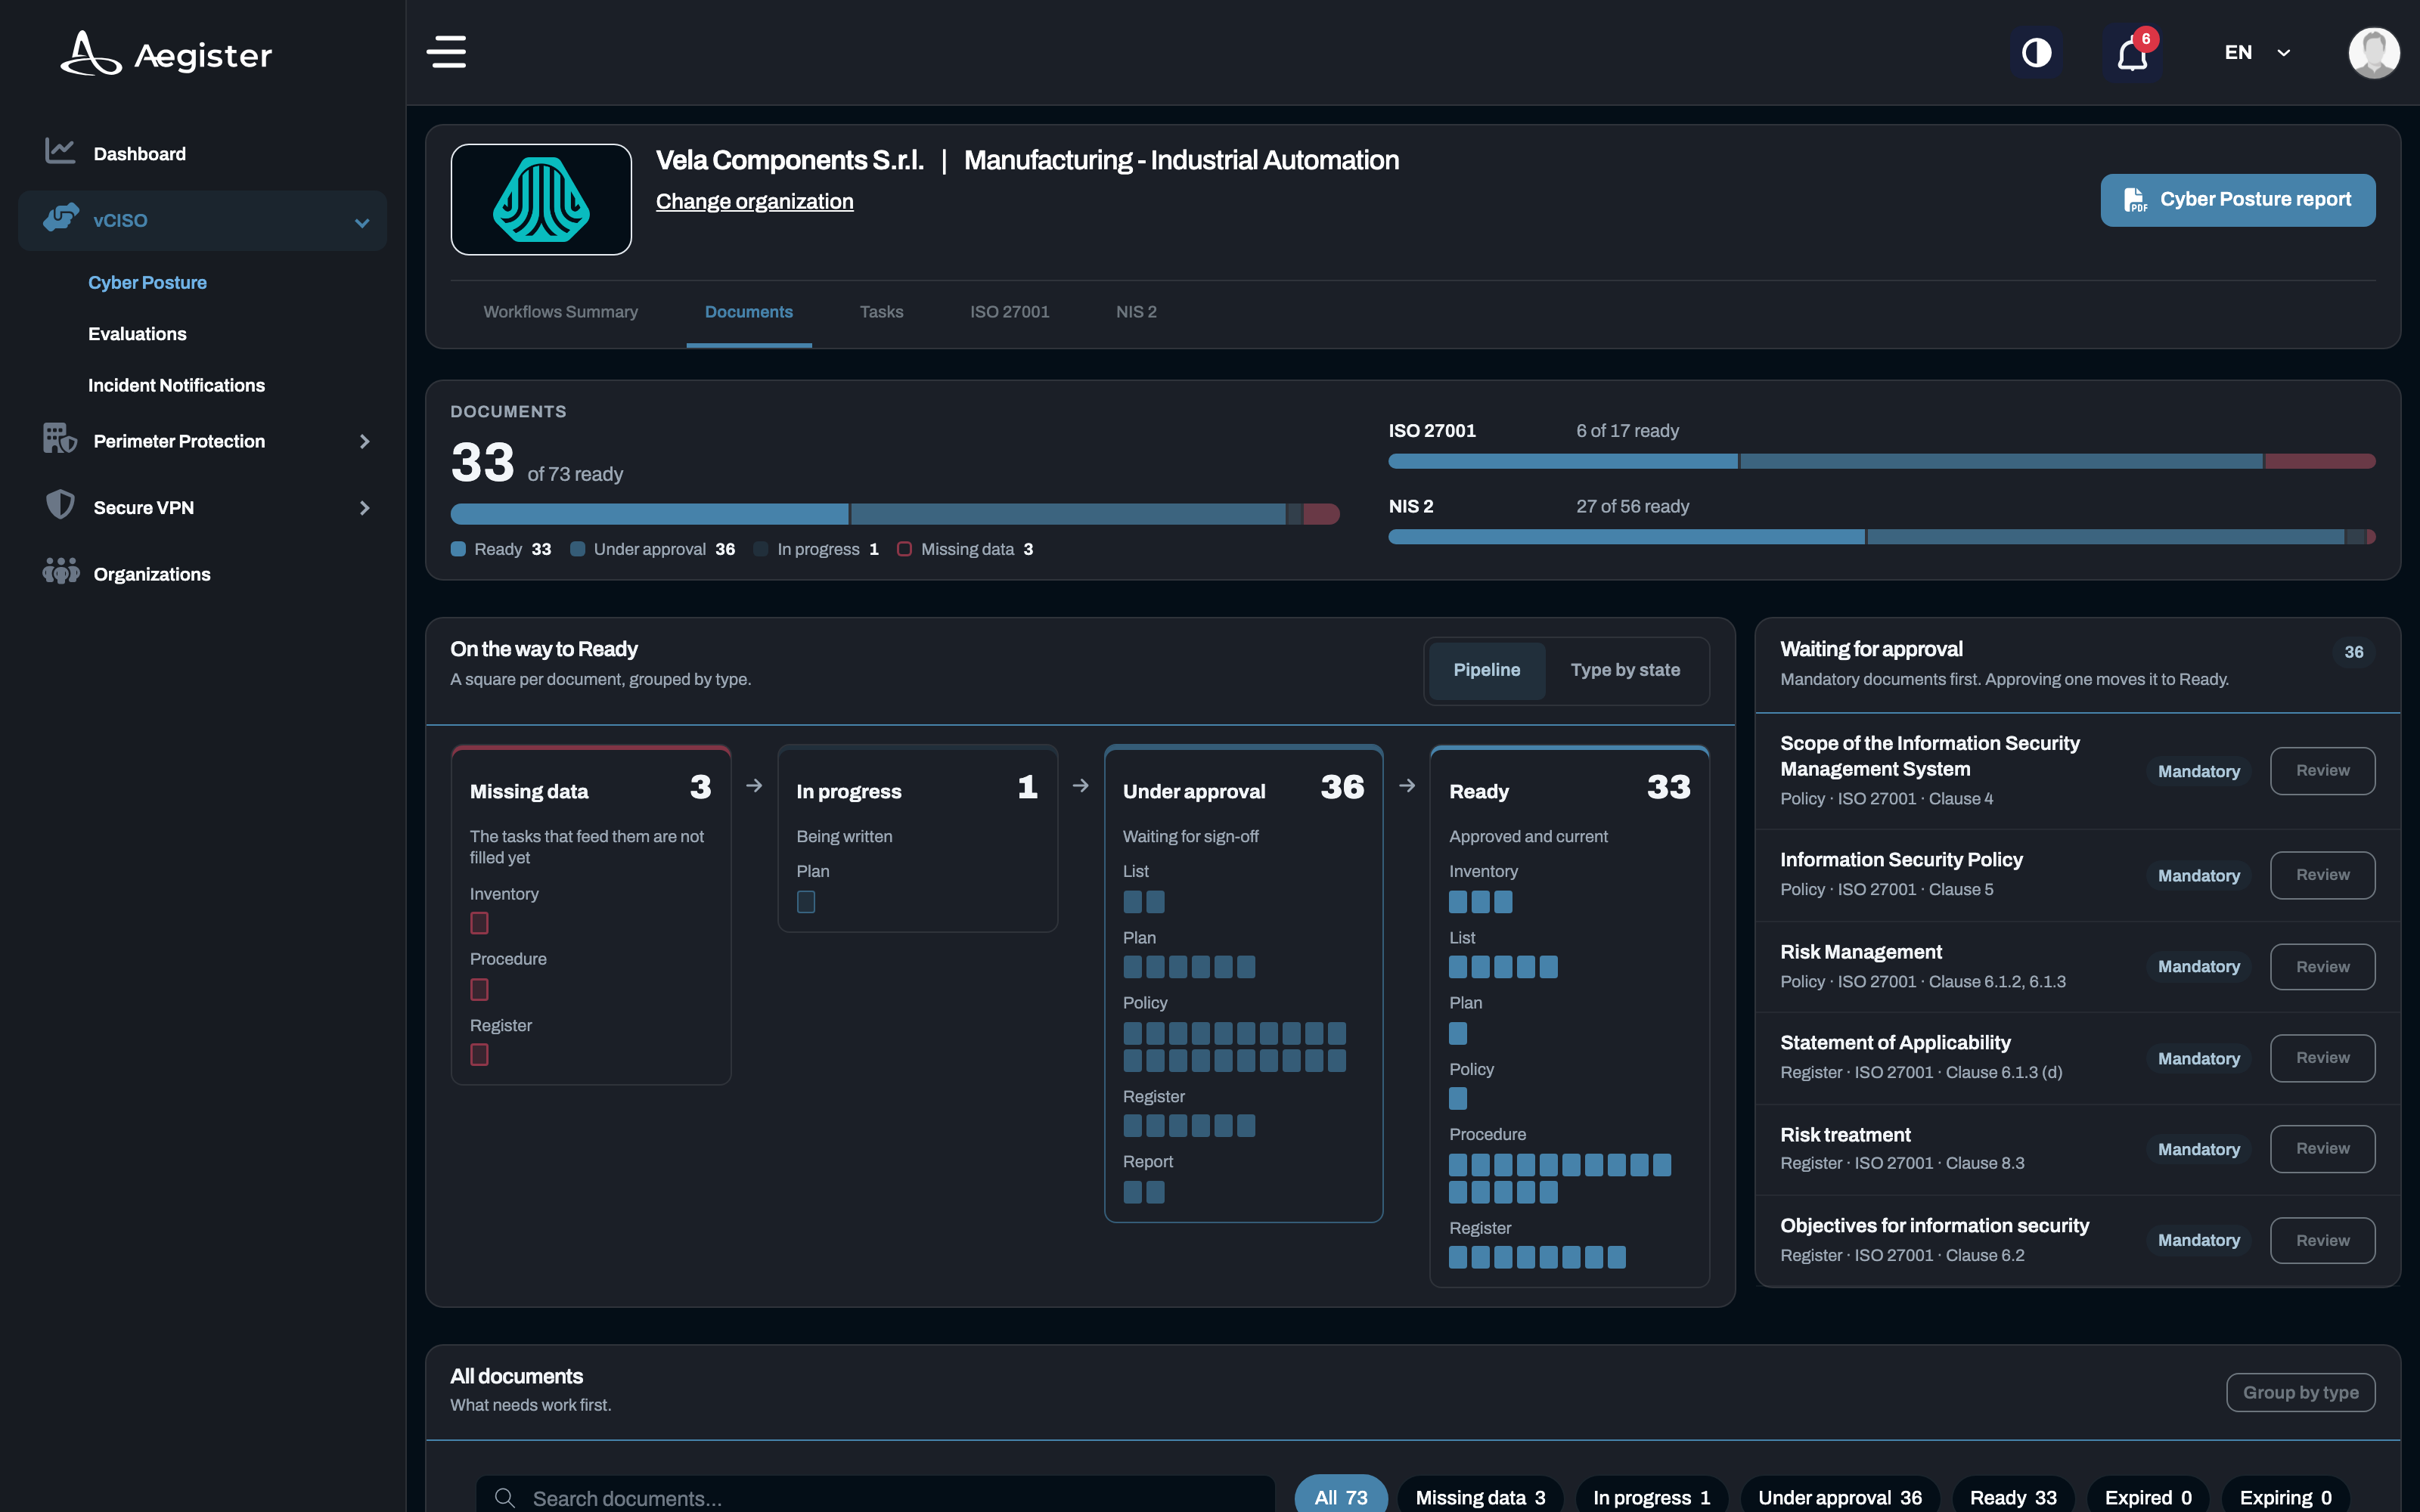Image resolution: width=2420 pixels, height=1512 pixels.
Task: Review the Risk treatment register
Action: pyautogui.click(x=2322, y=1149)
